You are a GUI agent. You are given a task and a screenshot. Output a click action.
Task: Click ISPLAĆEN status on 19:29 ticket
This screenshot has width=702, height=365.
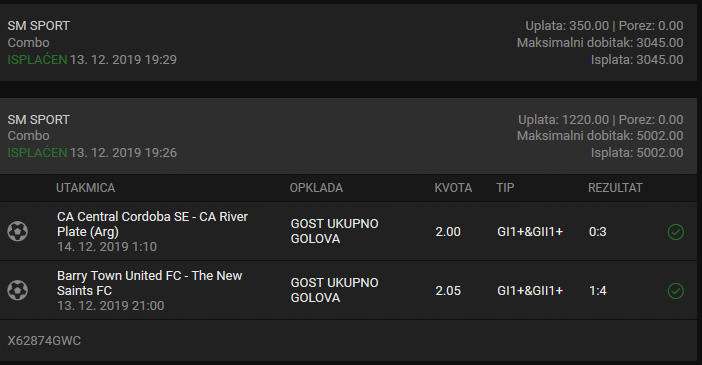(37, 60)
